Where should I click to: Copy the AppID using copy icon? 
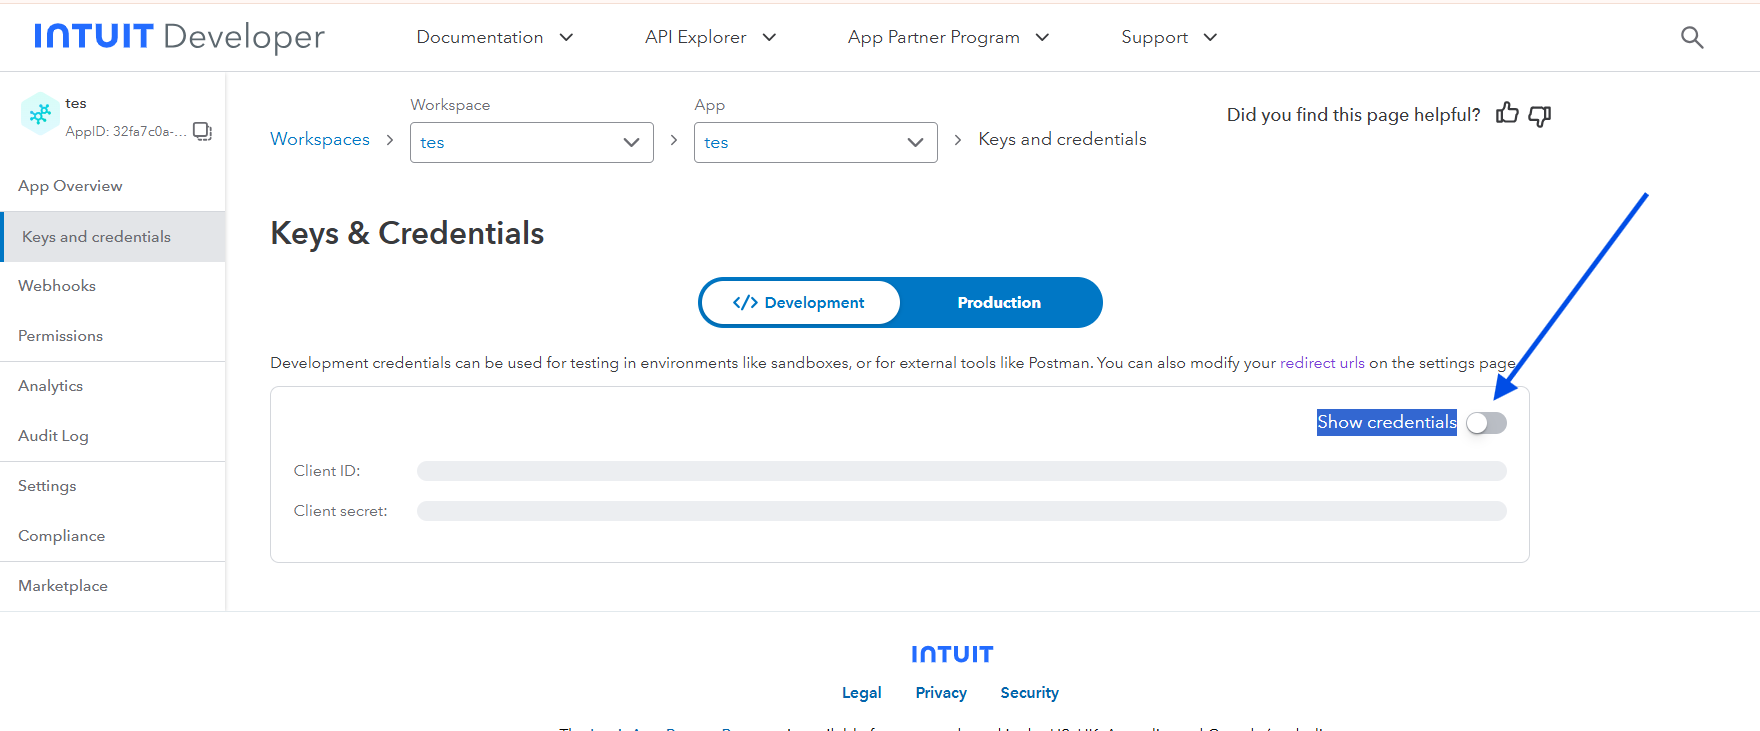(x=202, y=131)
